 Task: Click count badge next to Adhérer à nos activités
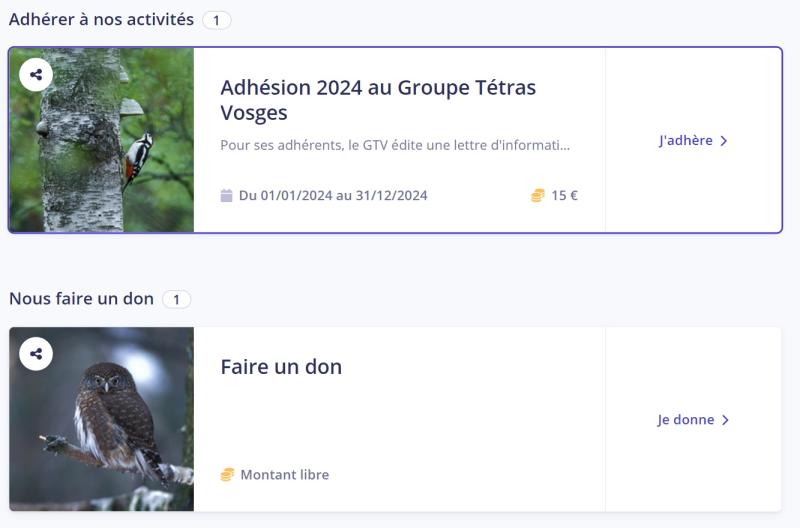coord(216,20)
